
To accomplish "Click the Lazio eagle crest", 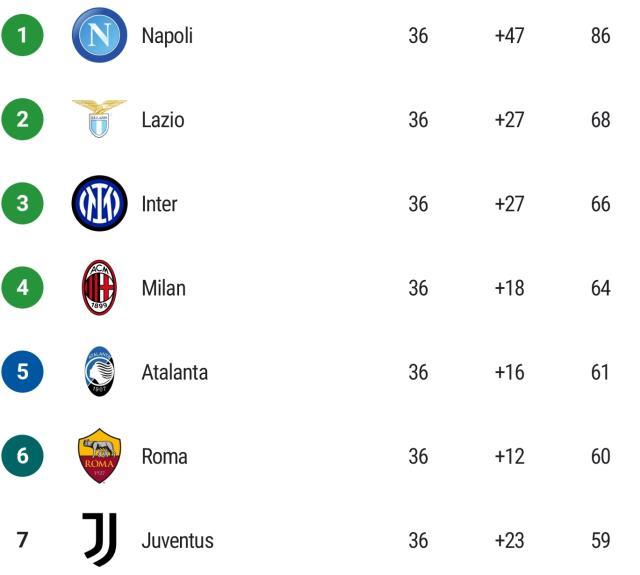I will (x=99, y=119).
